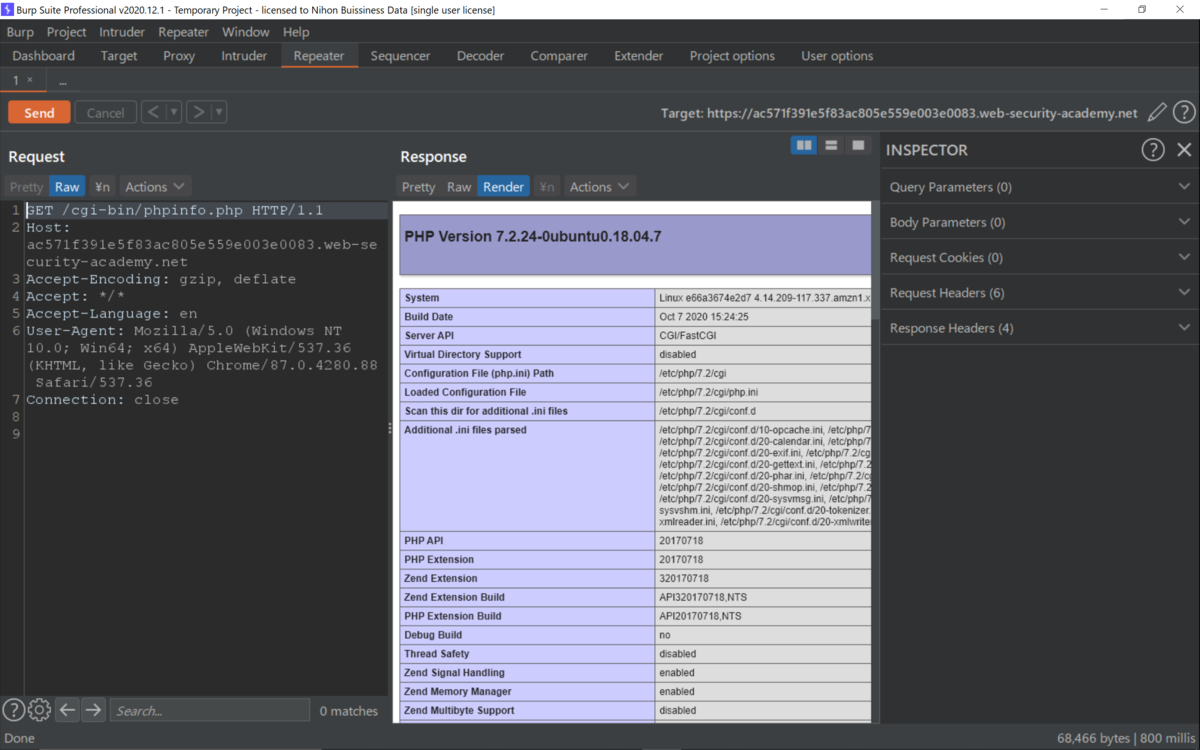This screenshot has width=1200, height=750.
Task: Open the Project menu
Action: click(66, 32)
